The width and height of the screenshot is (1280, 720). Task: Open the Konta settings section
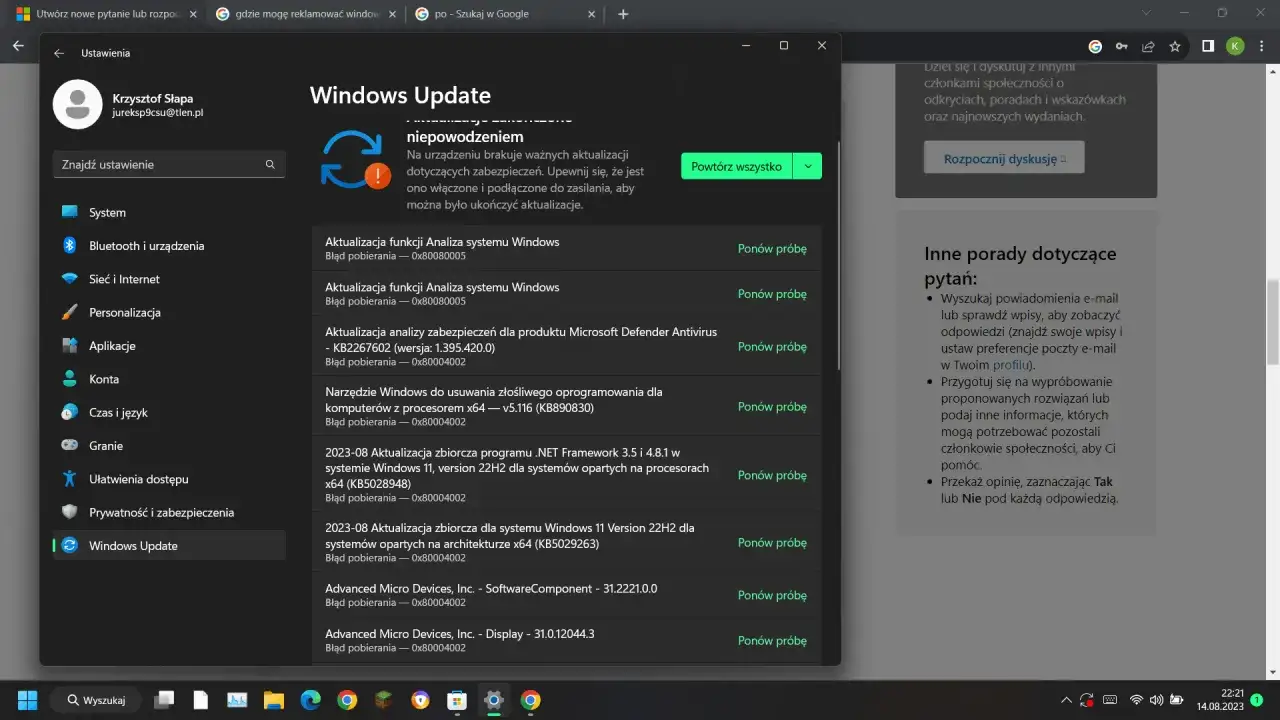tap(169, 379)
